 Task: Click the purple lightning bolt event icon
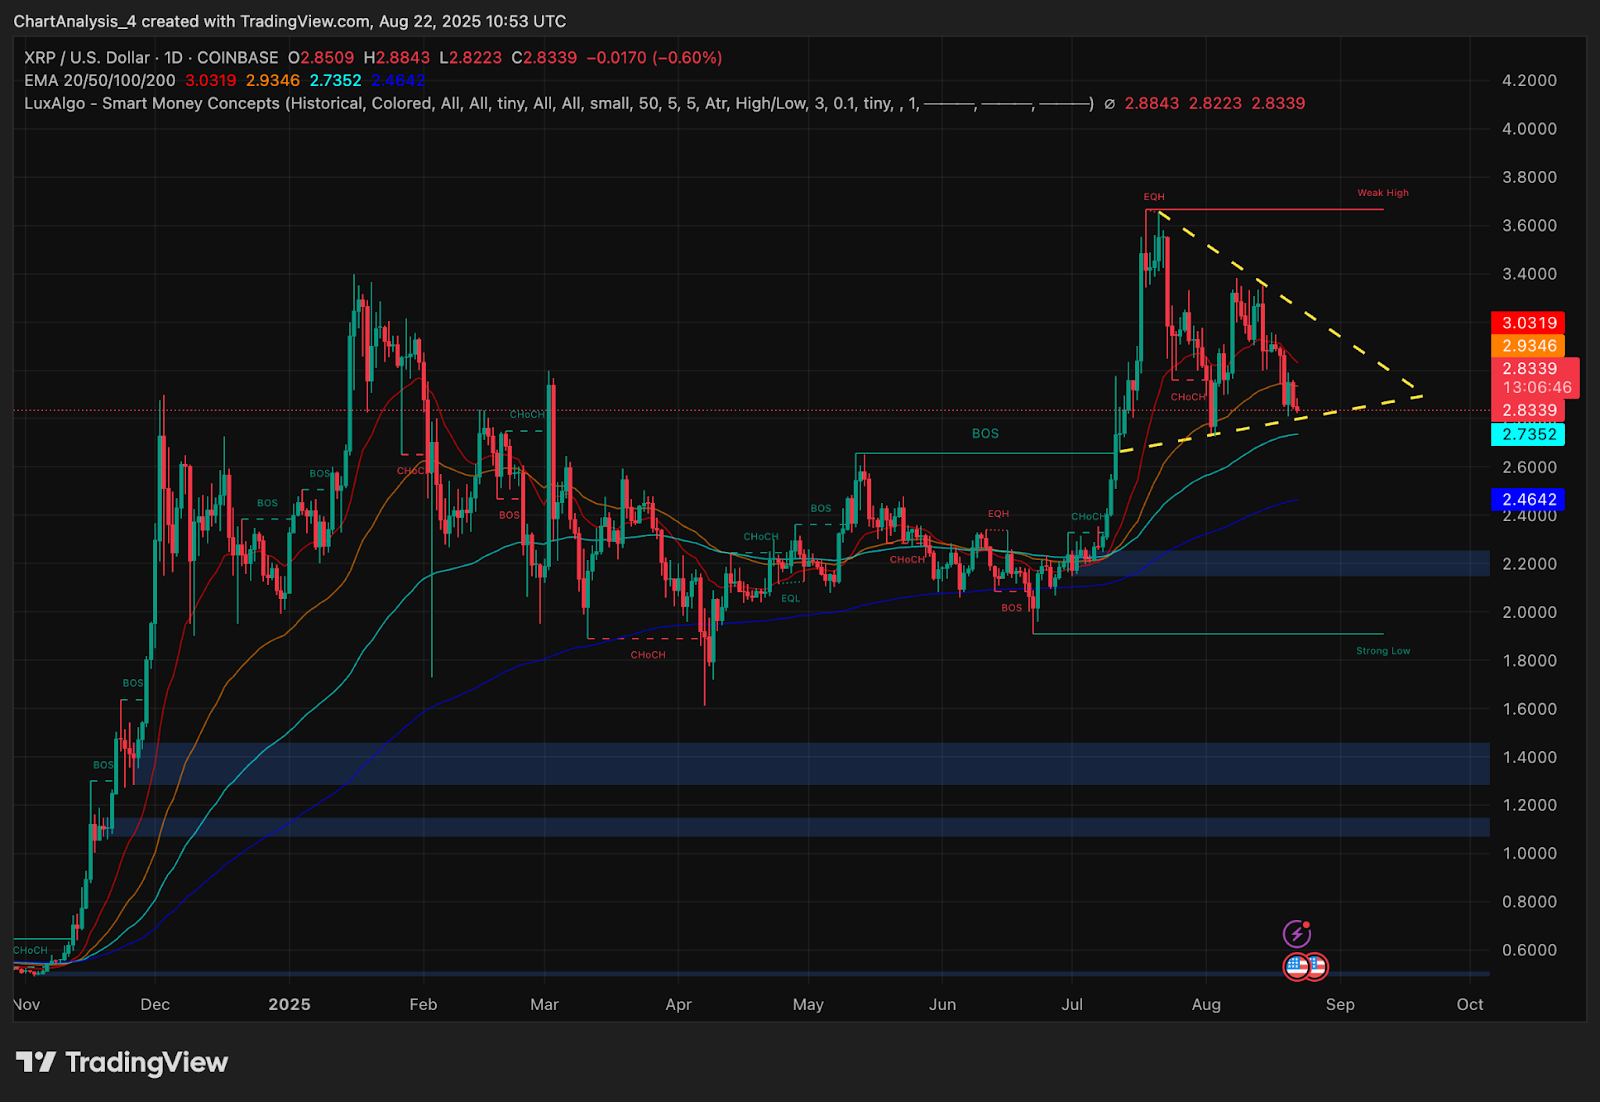tap(1297, 934)
